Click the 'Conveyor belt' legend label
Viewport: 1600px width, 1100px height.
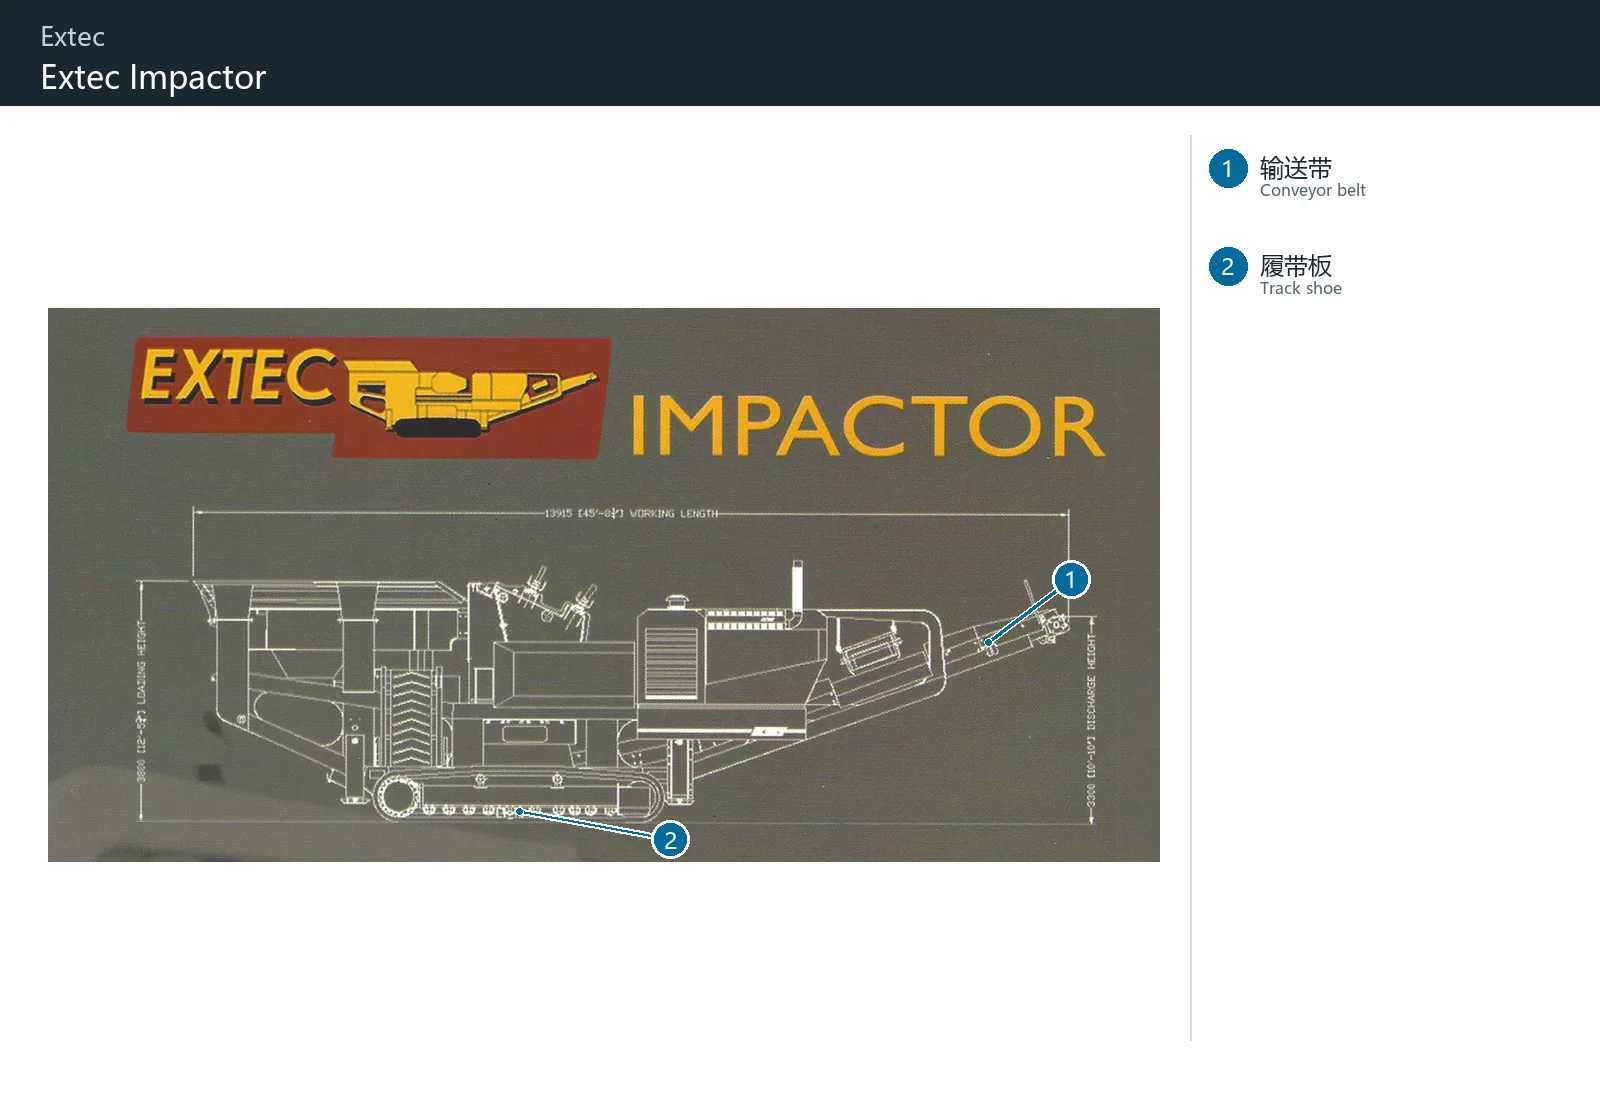click(1312, 190)
